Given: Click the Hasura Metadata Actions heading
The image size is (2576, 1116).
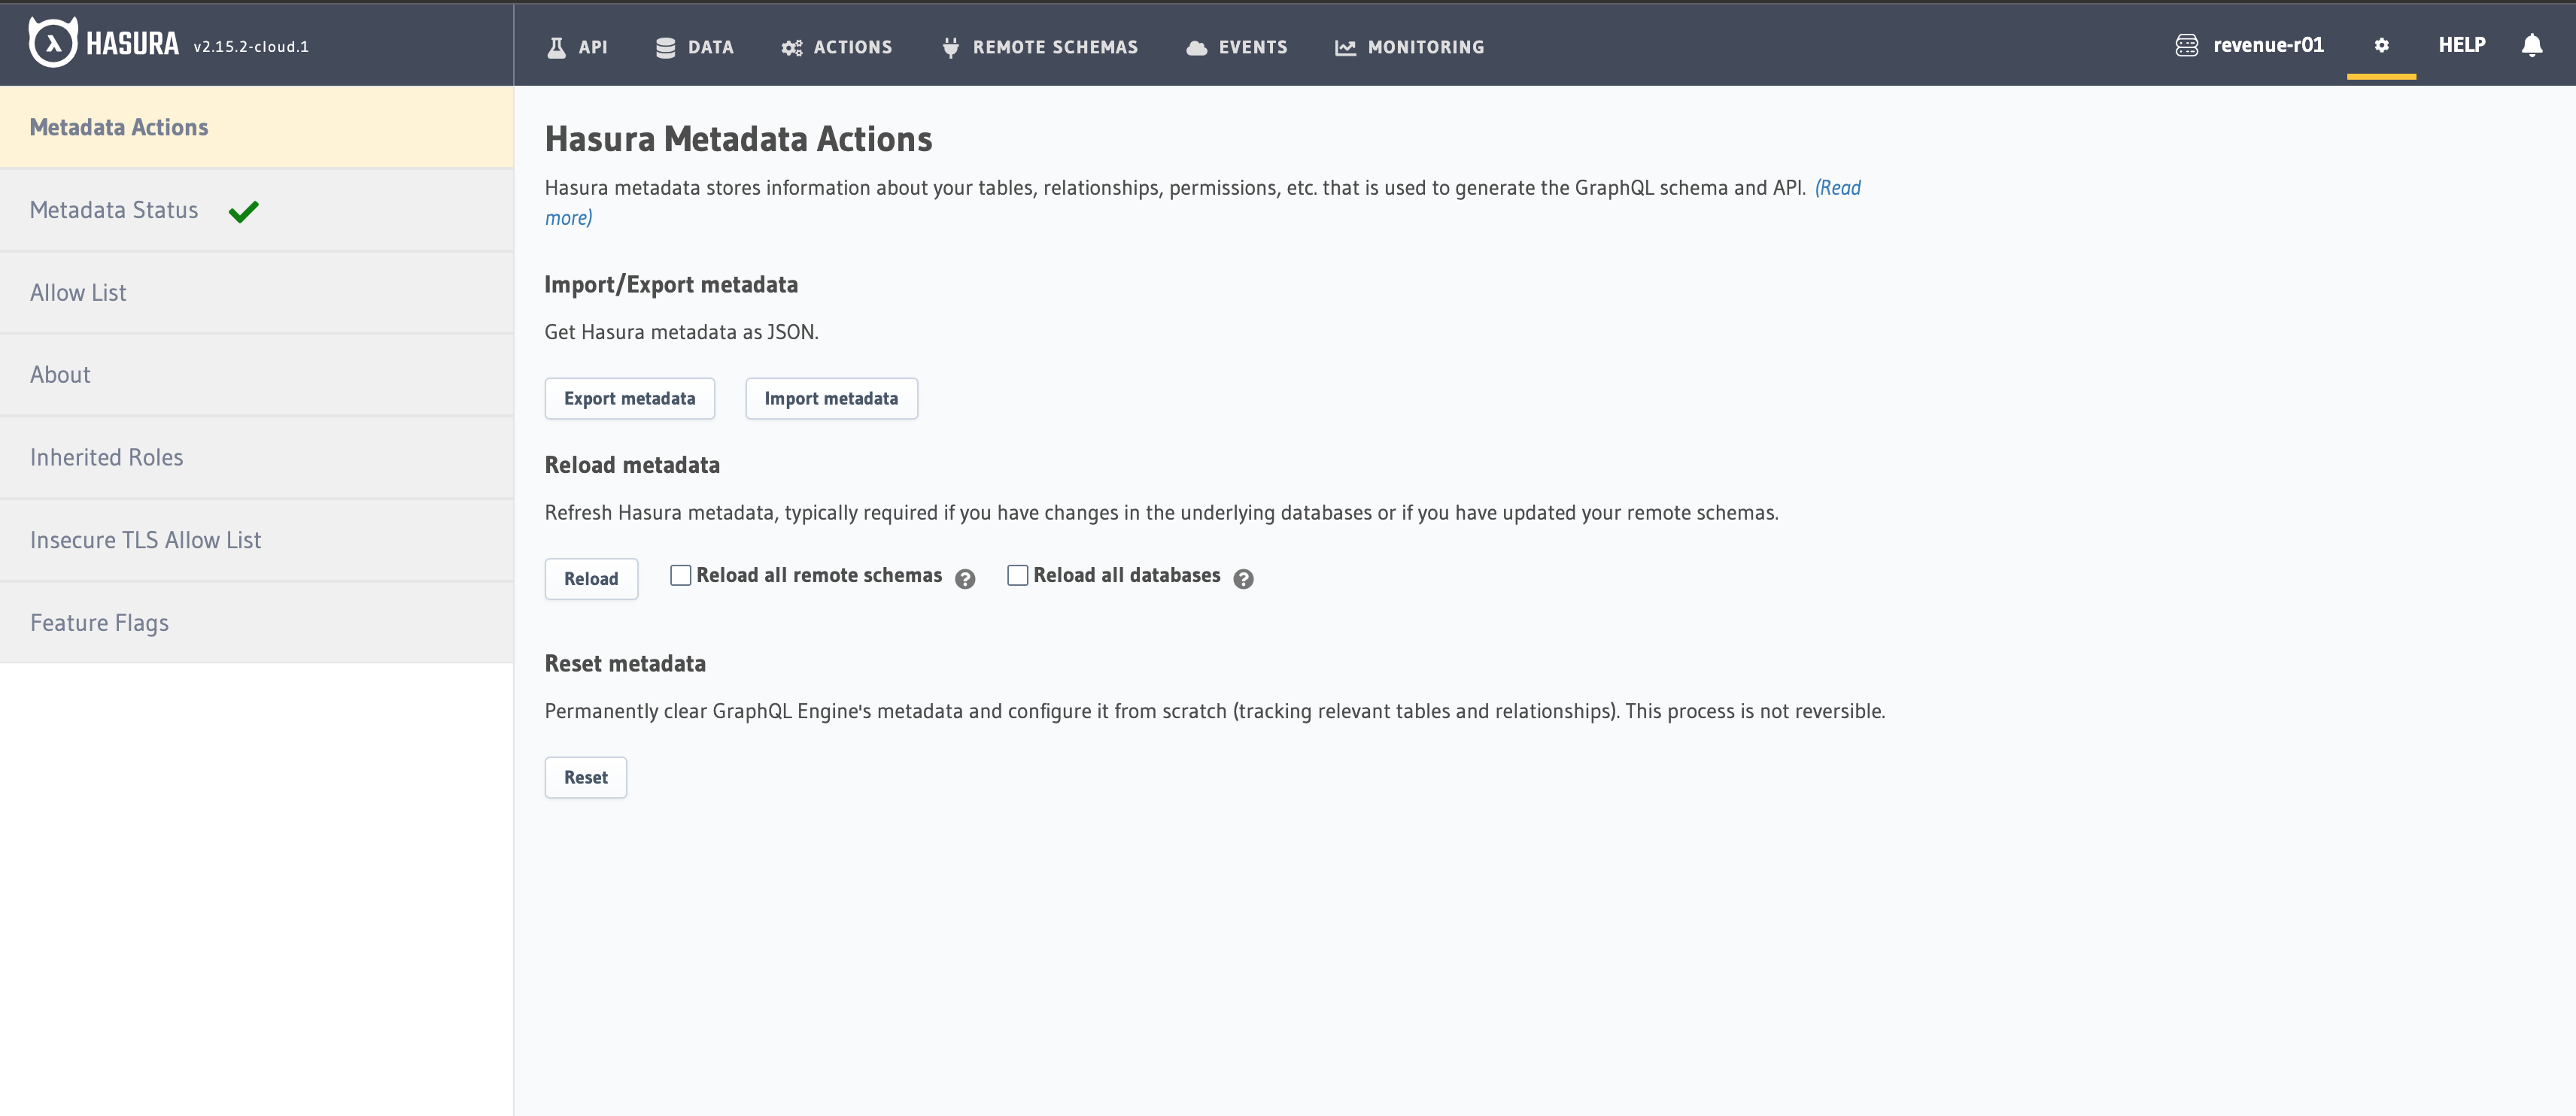Looking at the screenshot, I should click(738, 139).
